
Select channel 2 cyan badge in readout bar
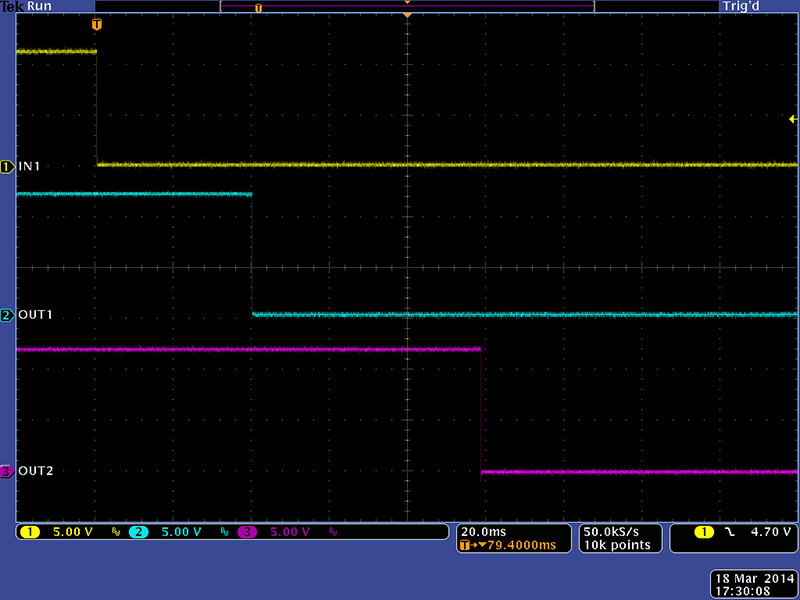pos(137,532)
